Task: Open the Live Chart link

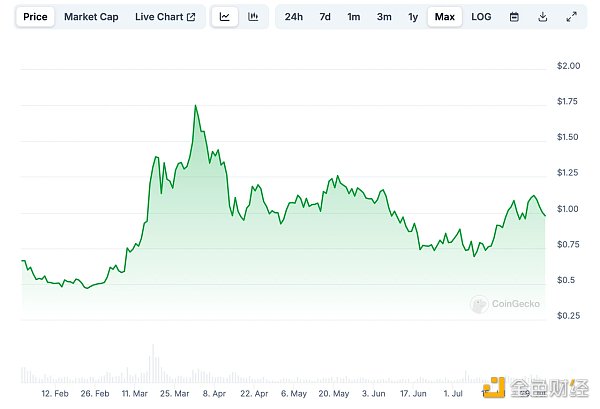Action: point(159,17)
